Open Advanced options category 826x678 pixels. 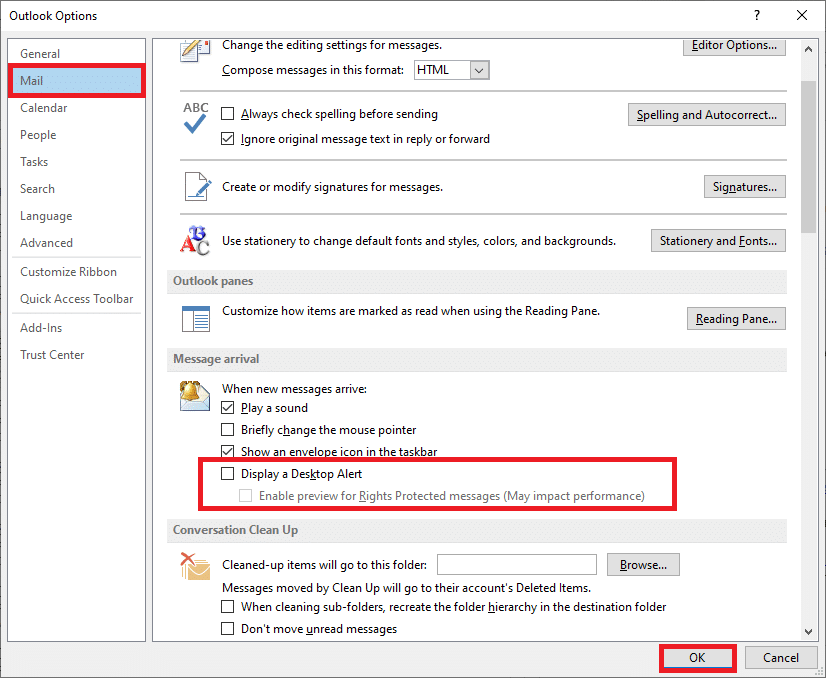[76, 243]
